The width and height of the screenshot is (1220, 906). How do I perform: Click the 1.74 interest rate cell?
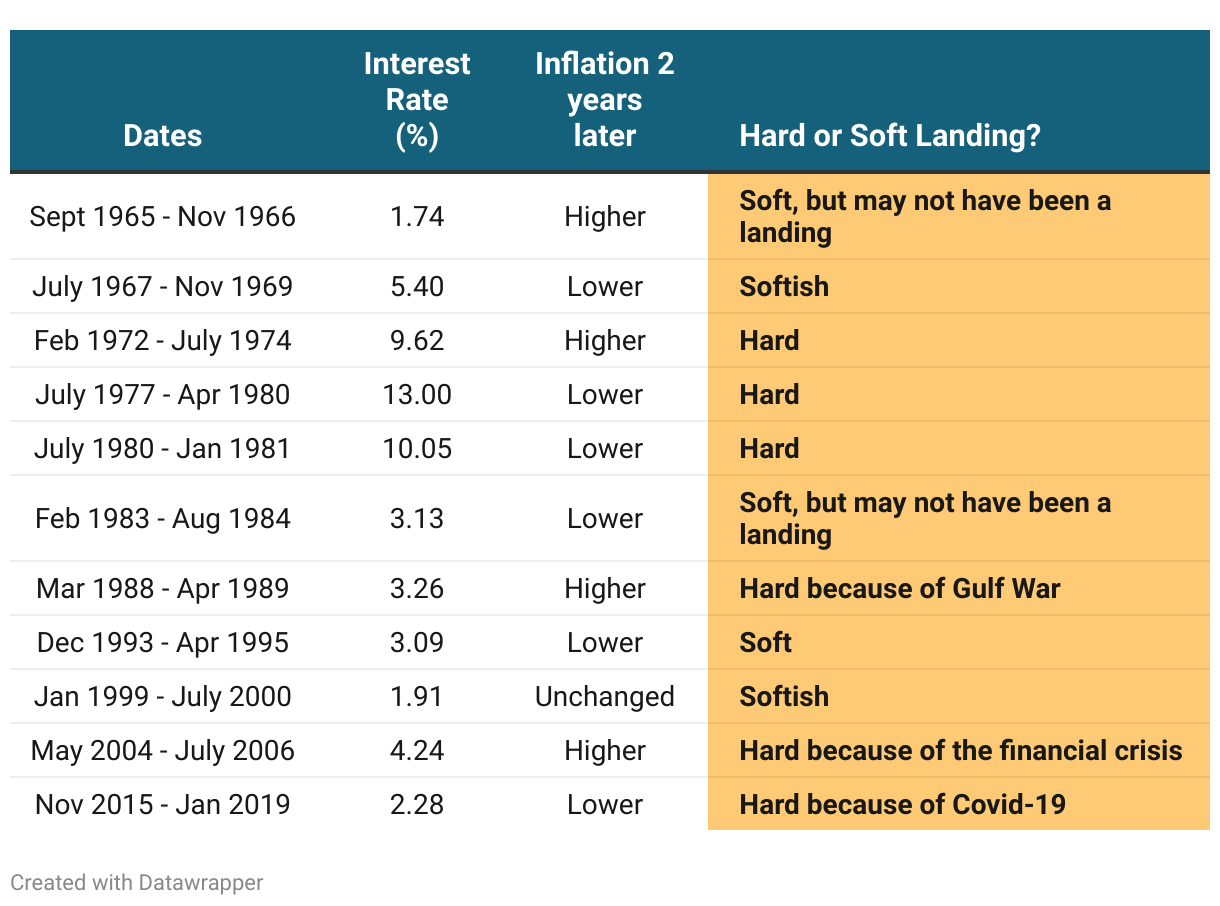tap(417, 217)
